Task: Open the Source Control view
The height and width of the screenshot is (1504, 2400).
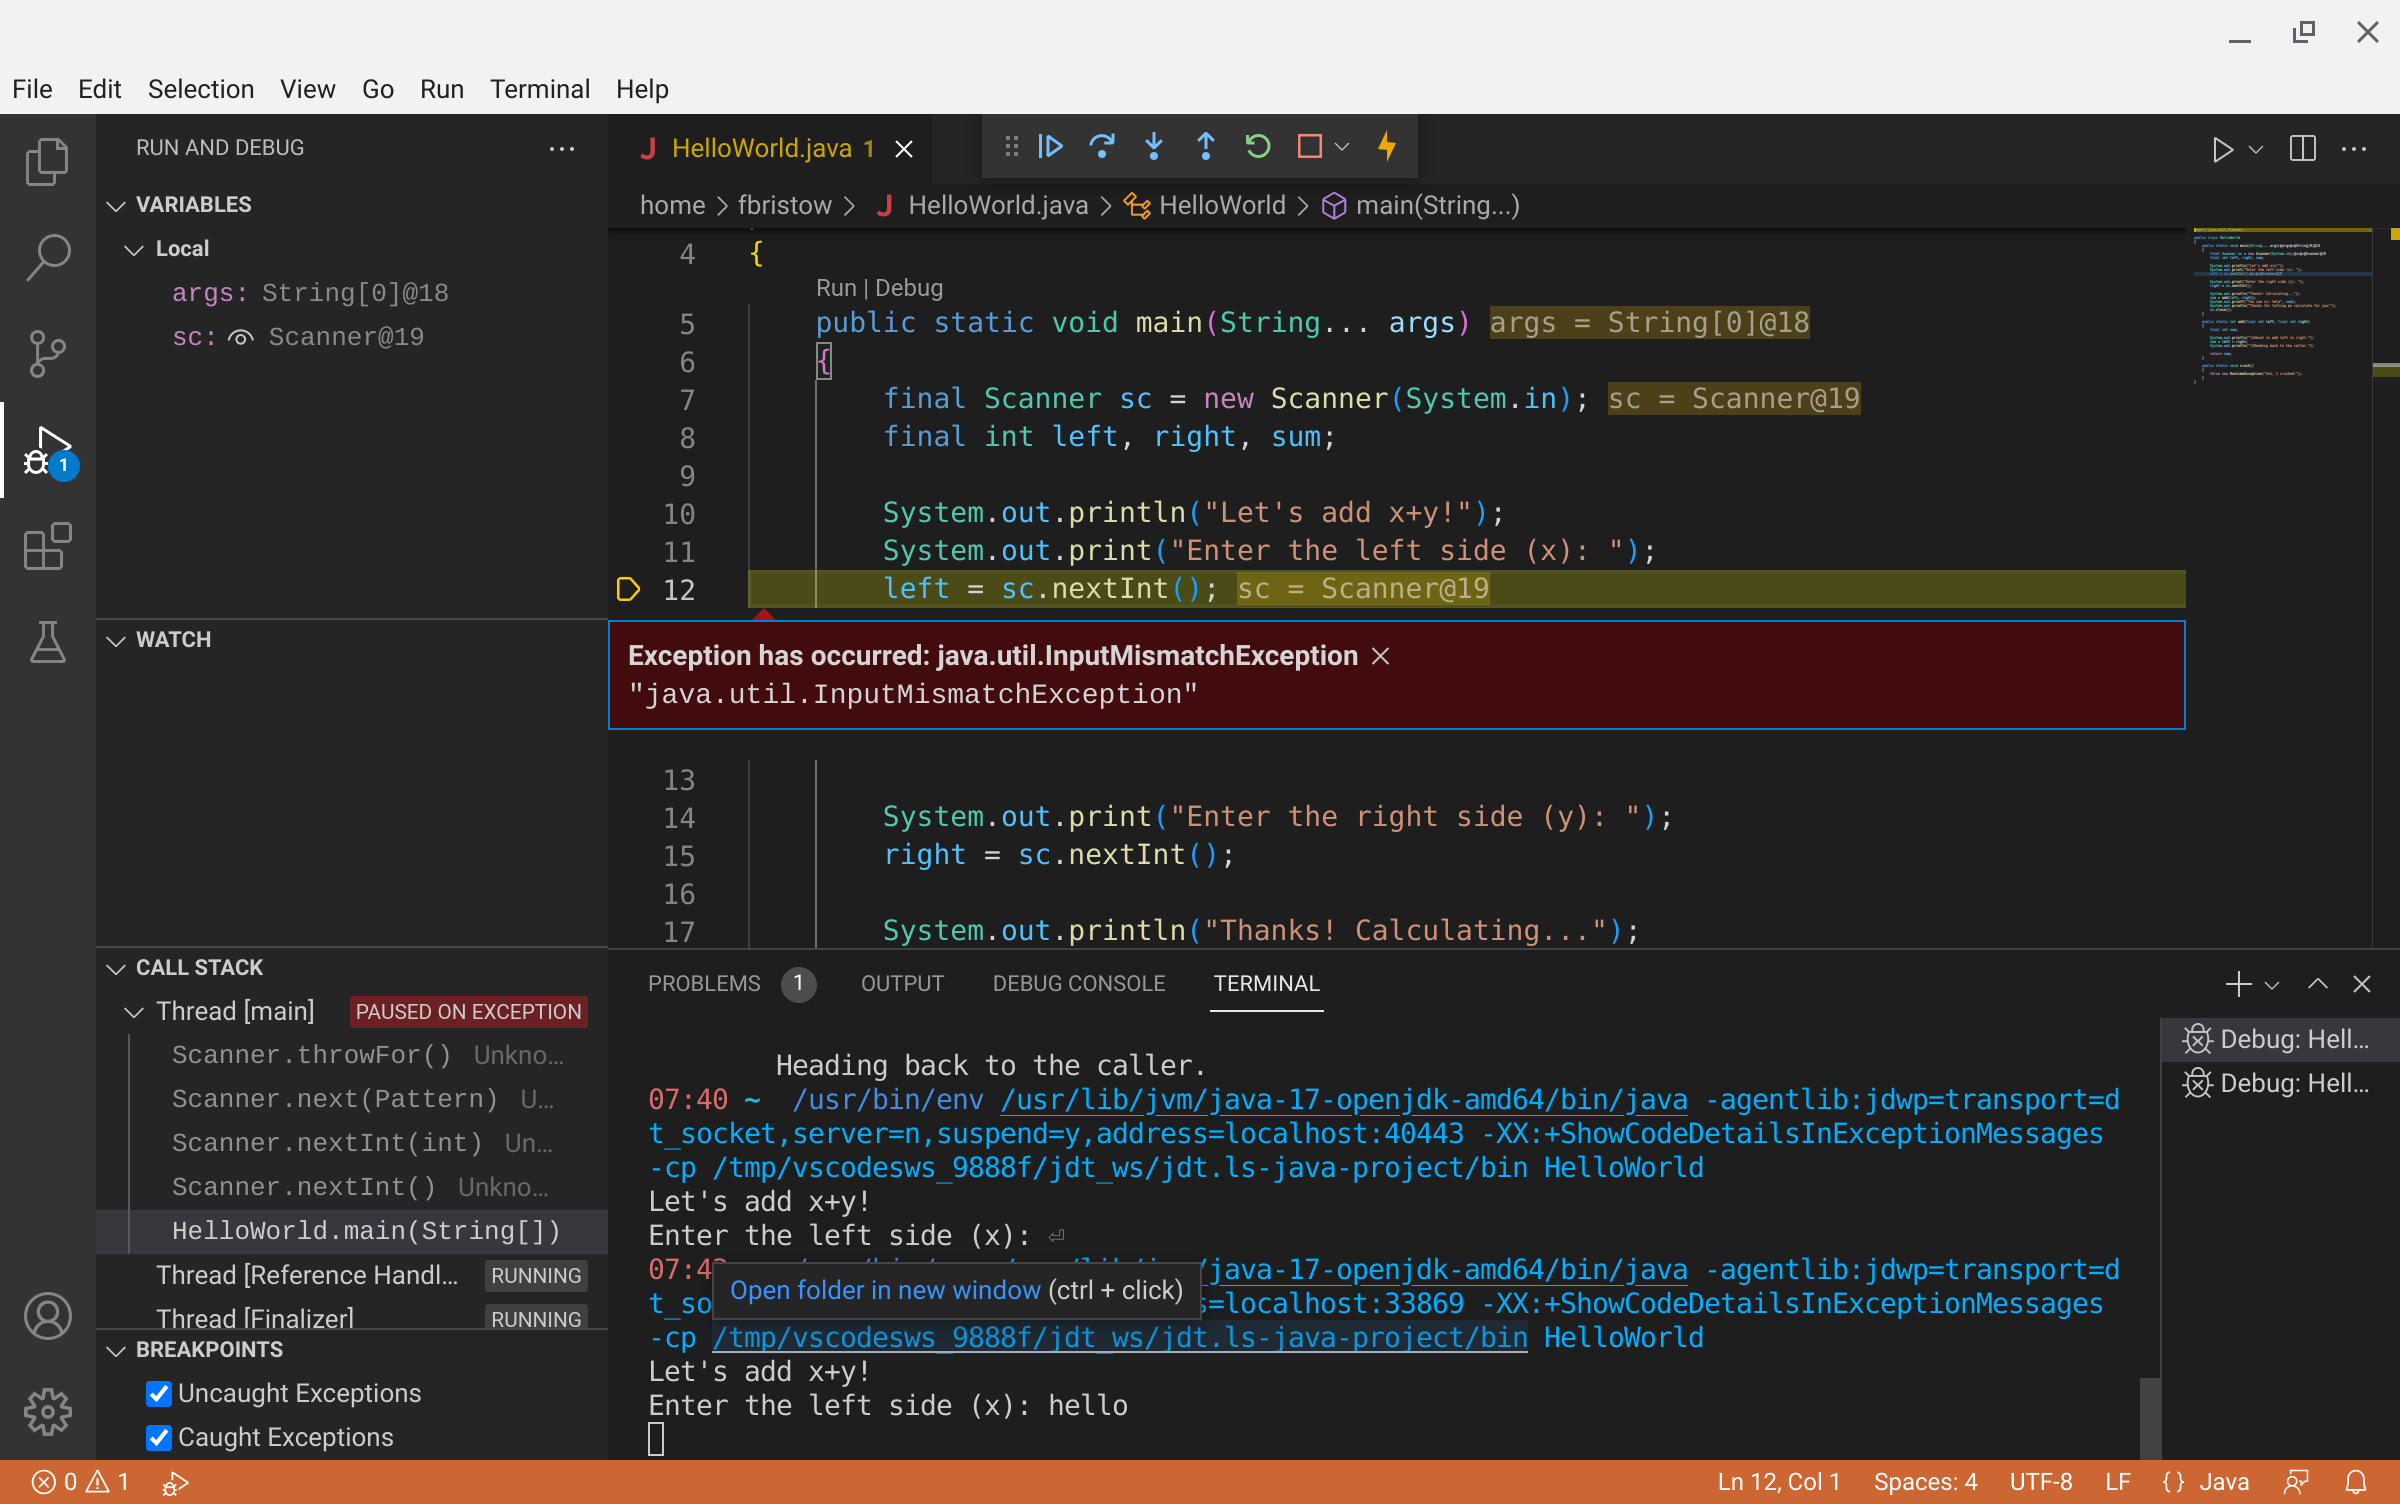Action: pyautogui.click(x=47, y=353)
